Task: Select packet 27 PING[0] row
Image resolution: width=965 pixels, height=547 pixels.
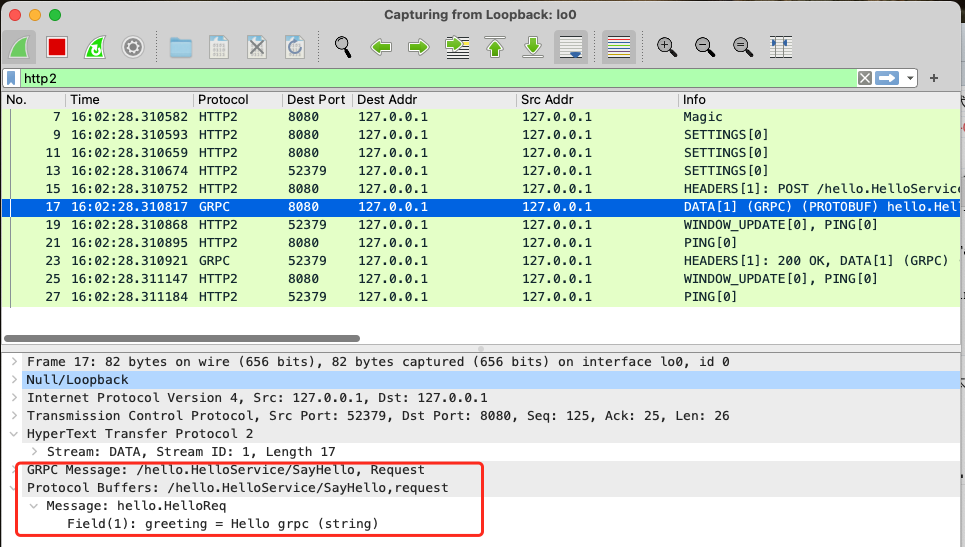Action: coord(480,297)
